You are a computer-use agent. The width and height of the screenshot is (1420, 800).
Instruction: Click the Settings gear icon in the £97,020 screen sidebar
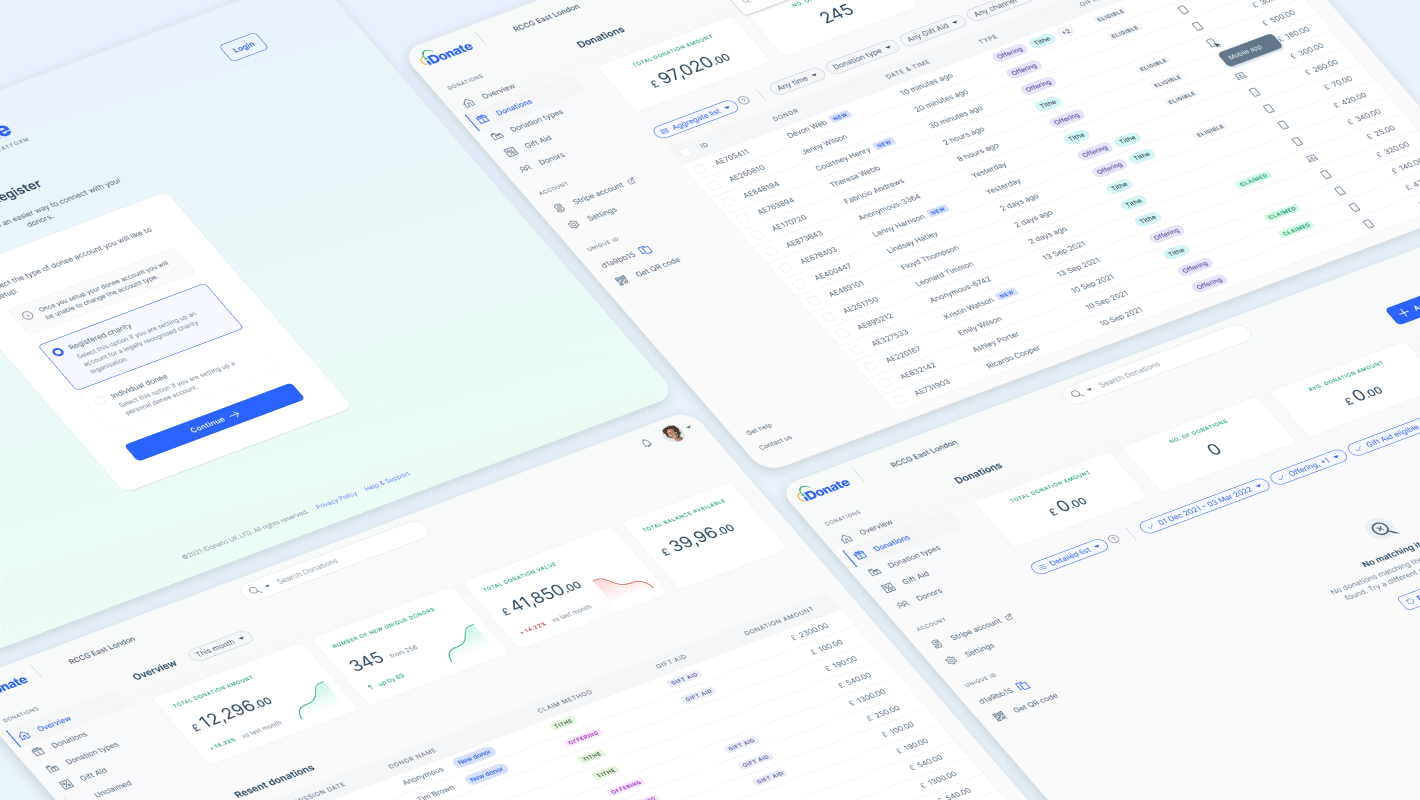(573, 225)
